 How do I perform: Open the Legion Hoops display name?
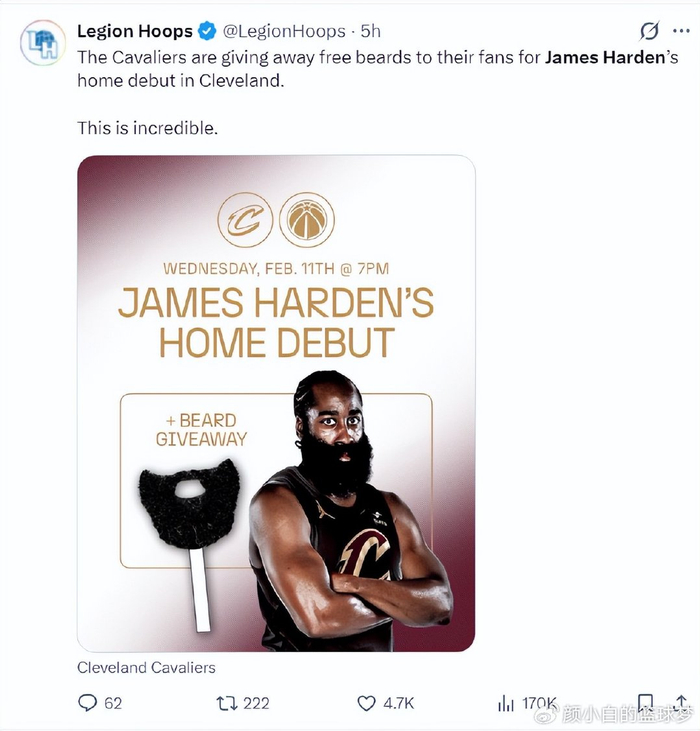click(x=135, y=31)
